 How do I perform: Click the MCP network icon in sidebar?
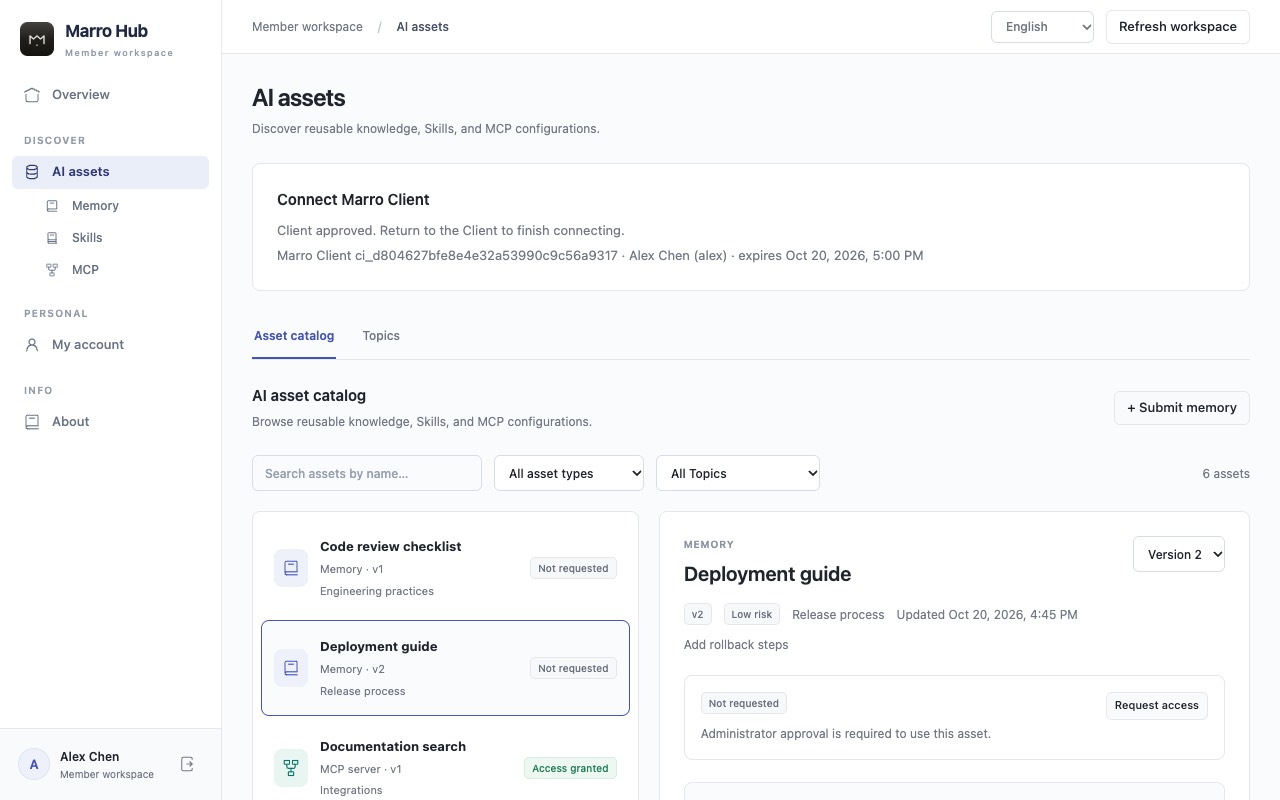[x=52, y=270]
